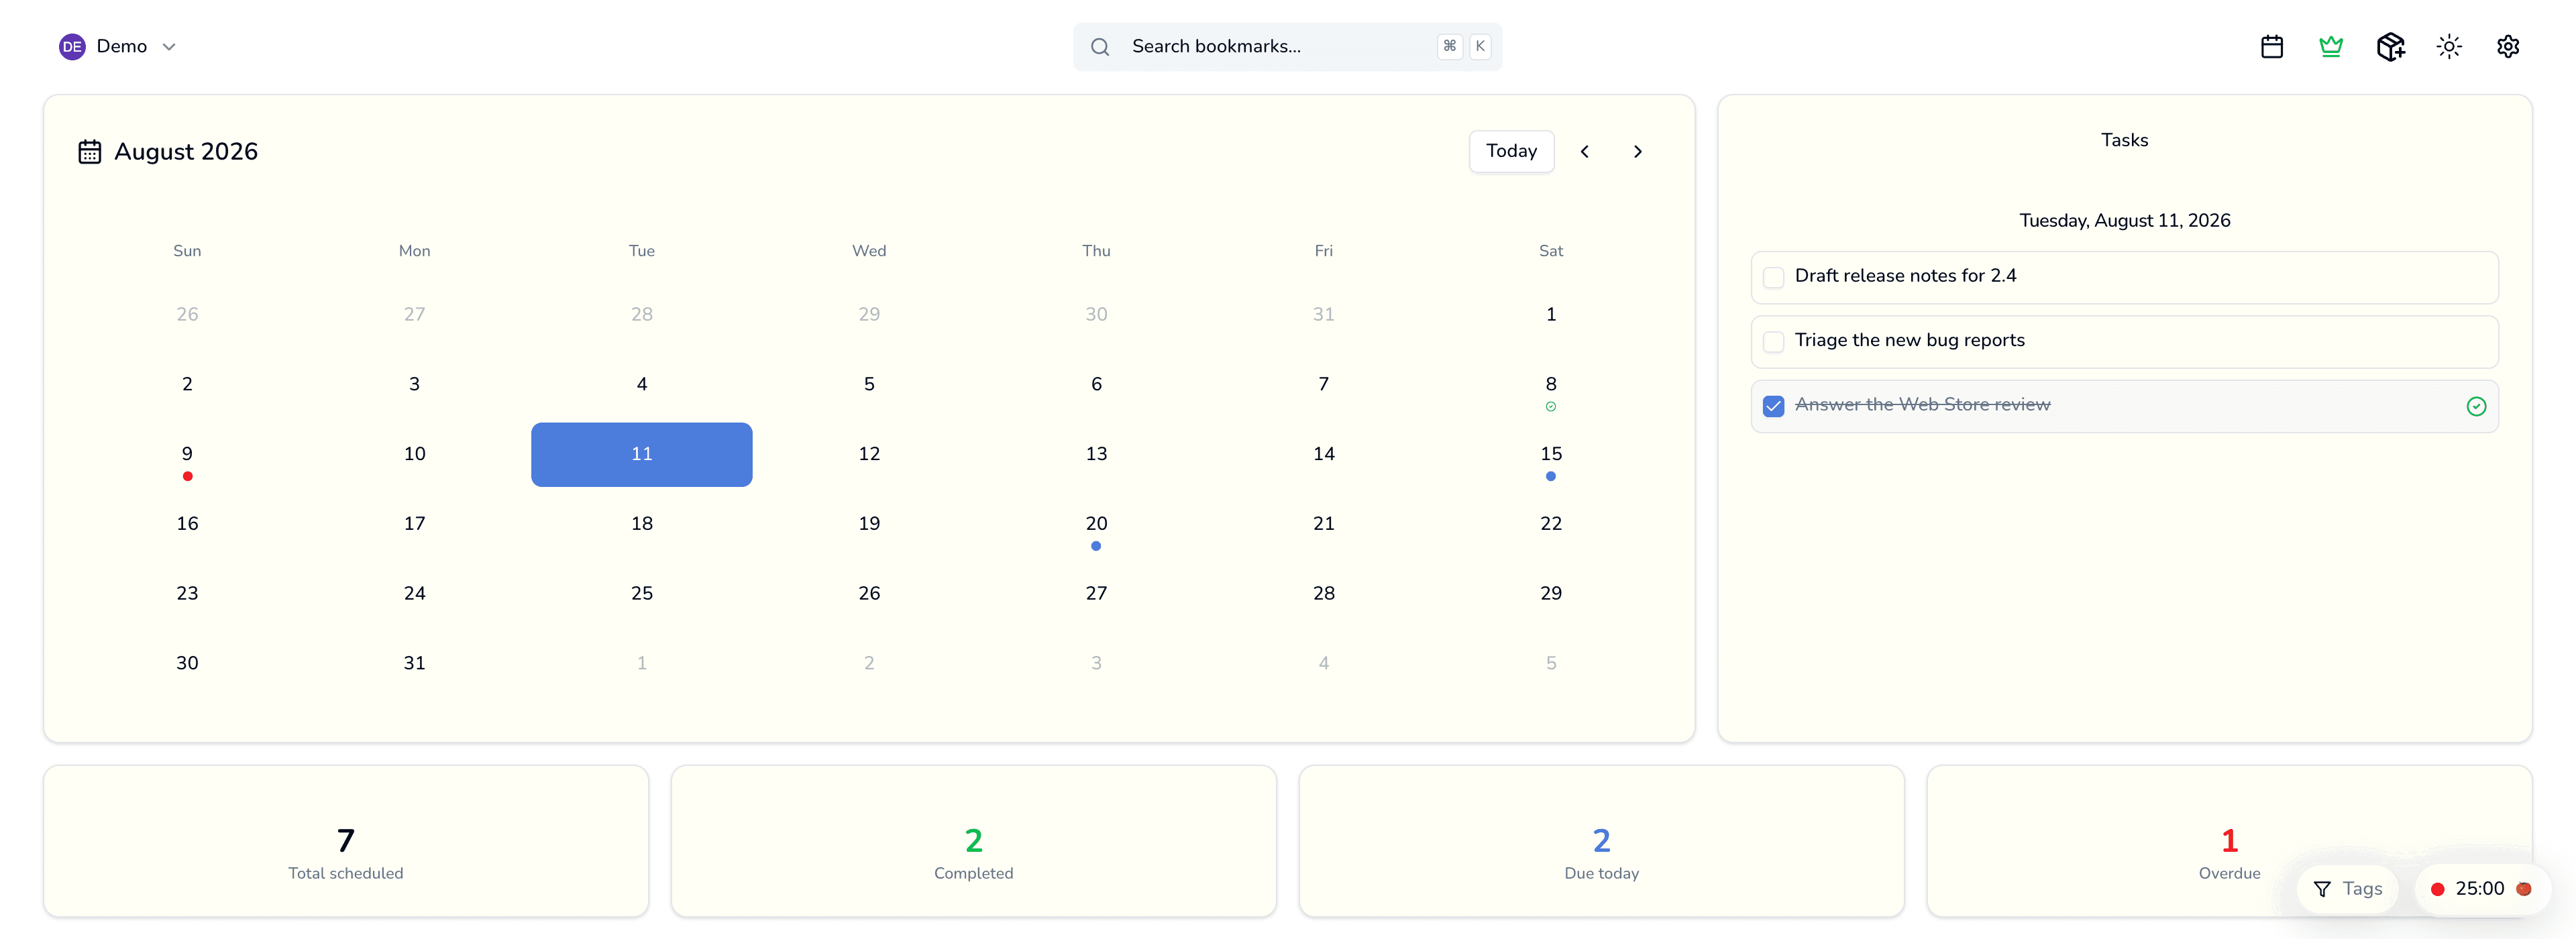Go to previous month arrow
This screenshot has width=2576, height=939.
(1585, 152)
